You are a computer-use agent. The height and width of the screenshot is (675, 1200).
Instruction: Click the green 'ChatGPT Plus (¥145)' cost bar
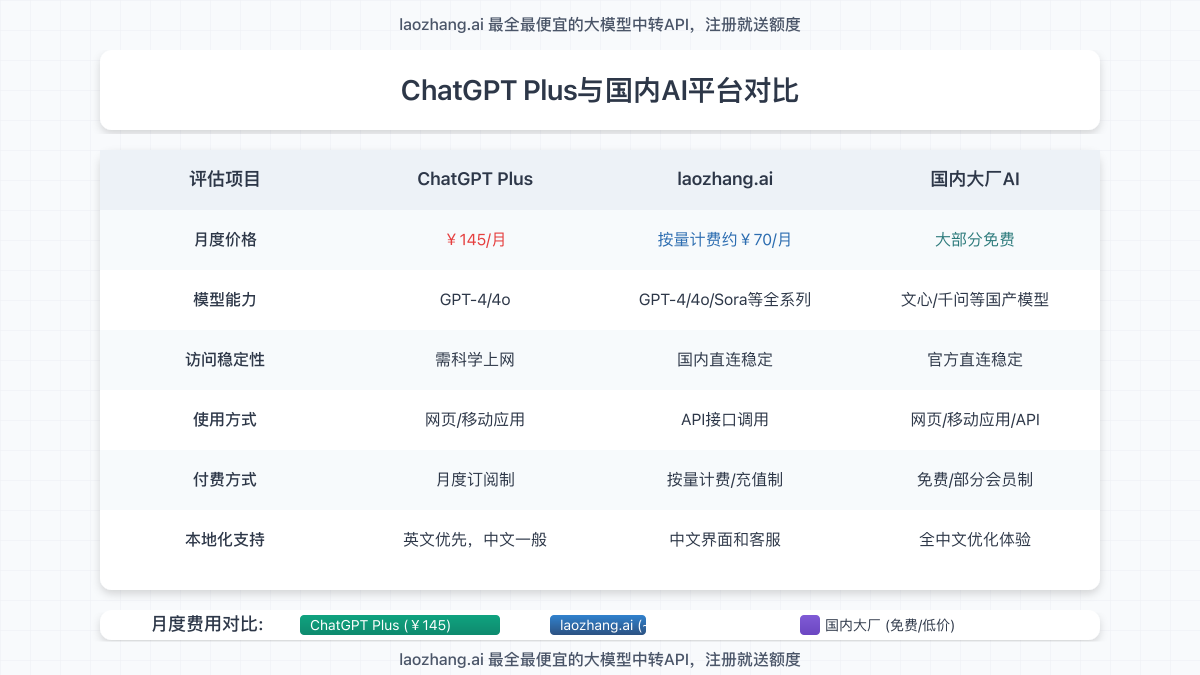[x=400, y=625]
